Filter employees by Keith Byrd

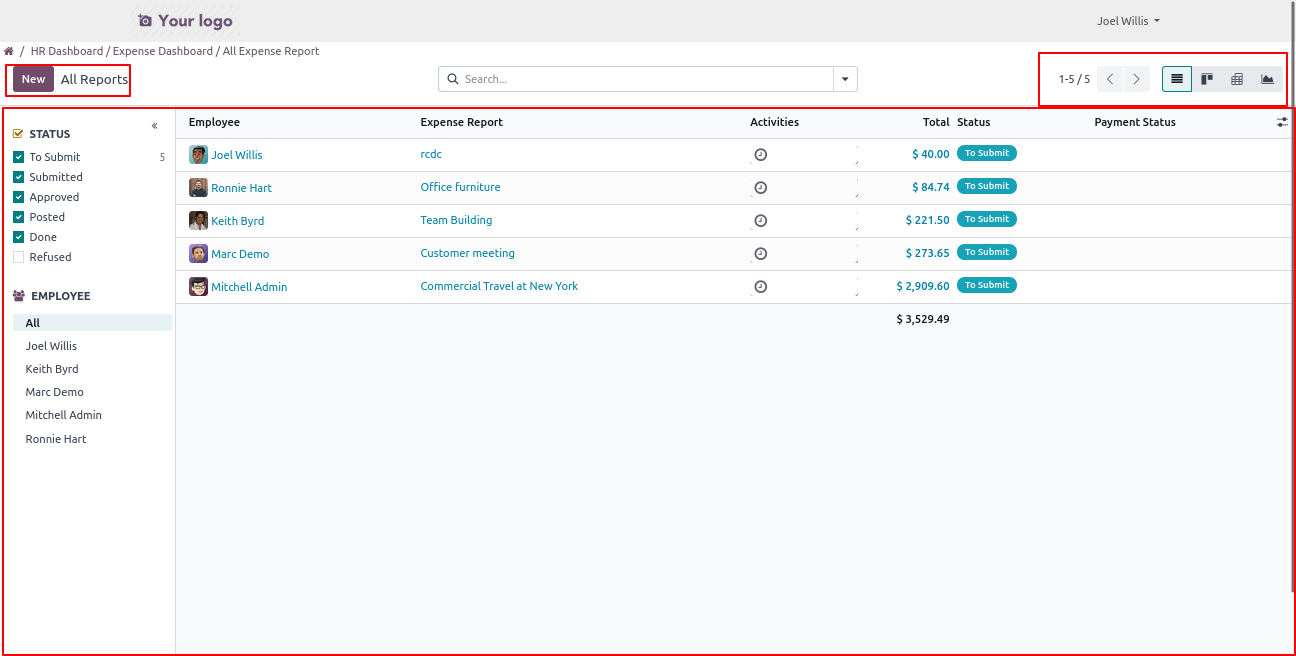pyautogui.click(x=52, y=369)
